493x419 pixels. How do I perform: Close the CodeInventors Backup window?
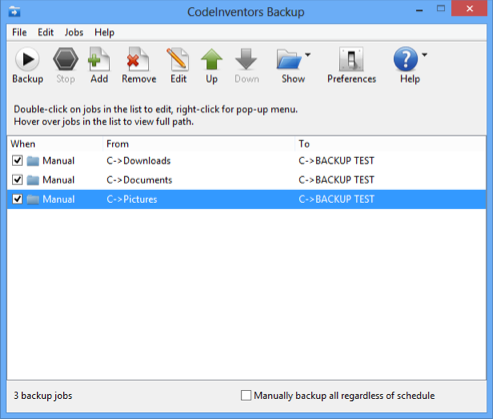(470, 9)
